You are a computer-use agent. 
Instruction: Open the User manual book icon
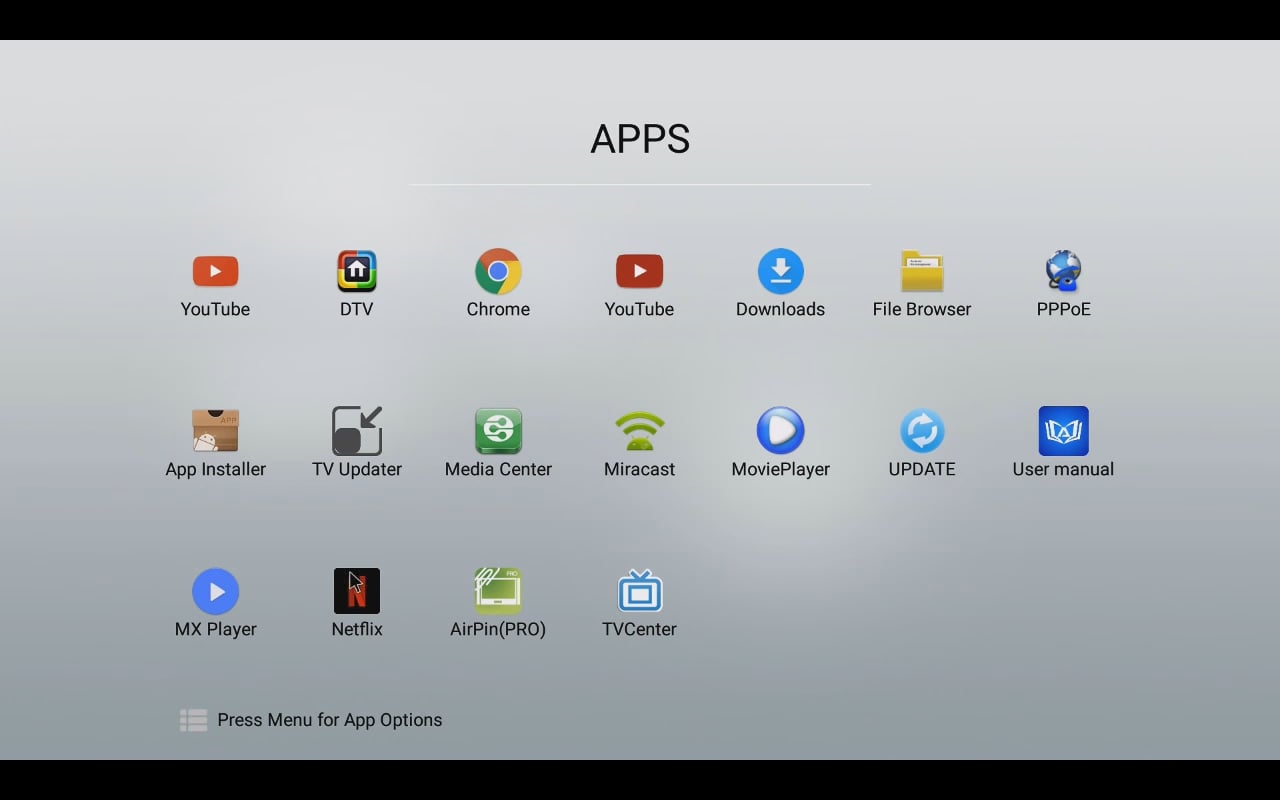[1063, 431]
